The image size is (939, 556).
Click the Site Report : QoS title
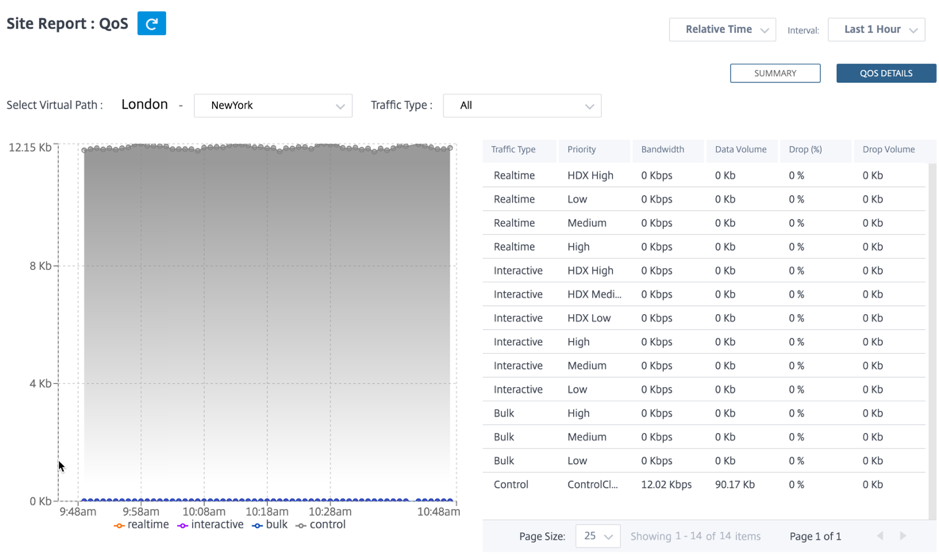[67, 23]
